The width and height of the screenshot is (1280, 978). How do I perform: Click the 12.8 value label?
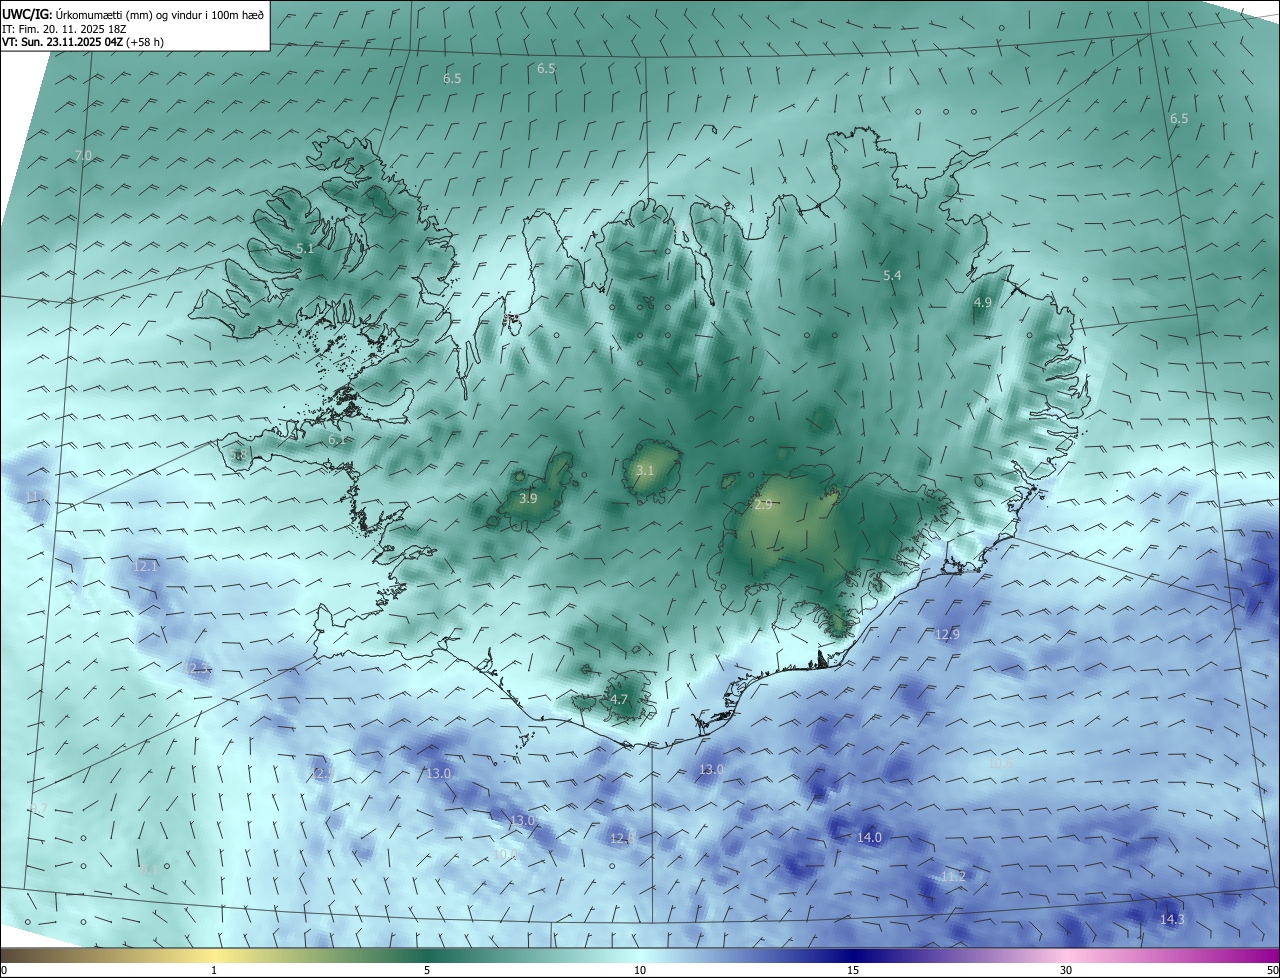click(x=623, y=838)
